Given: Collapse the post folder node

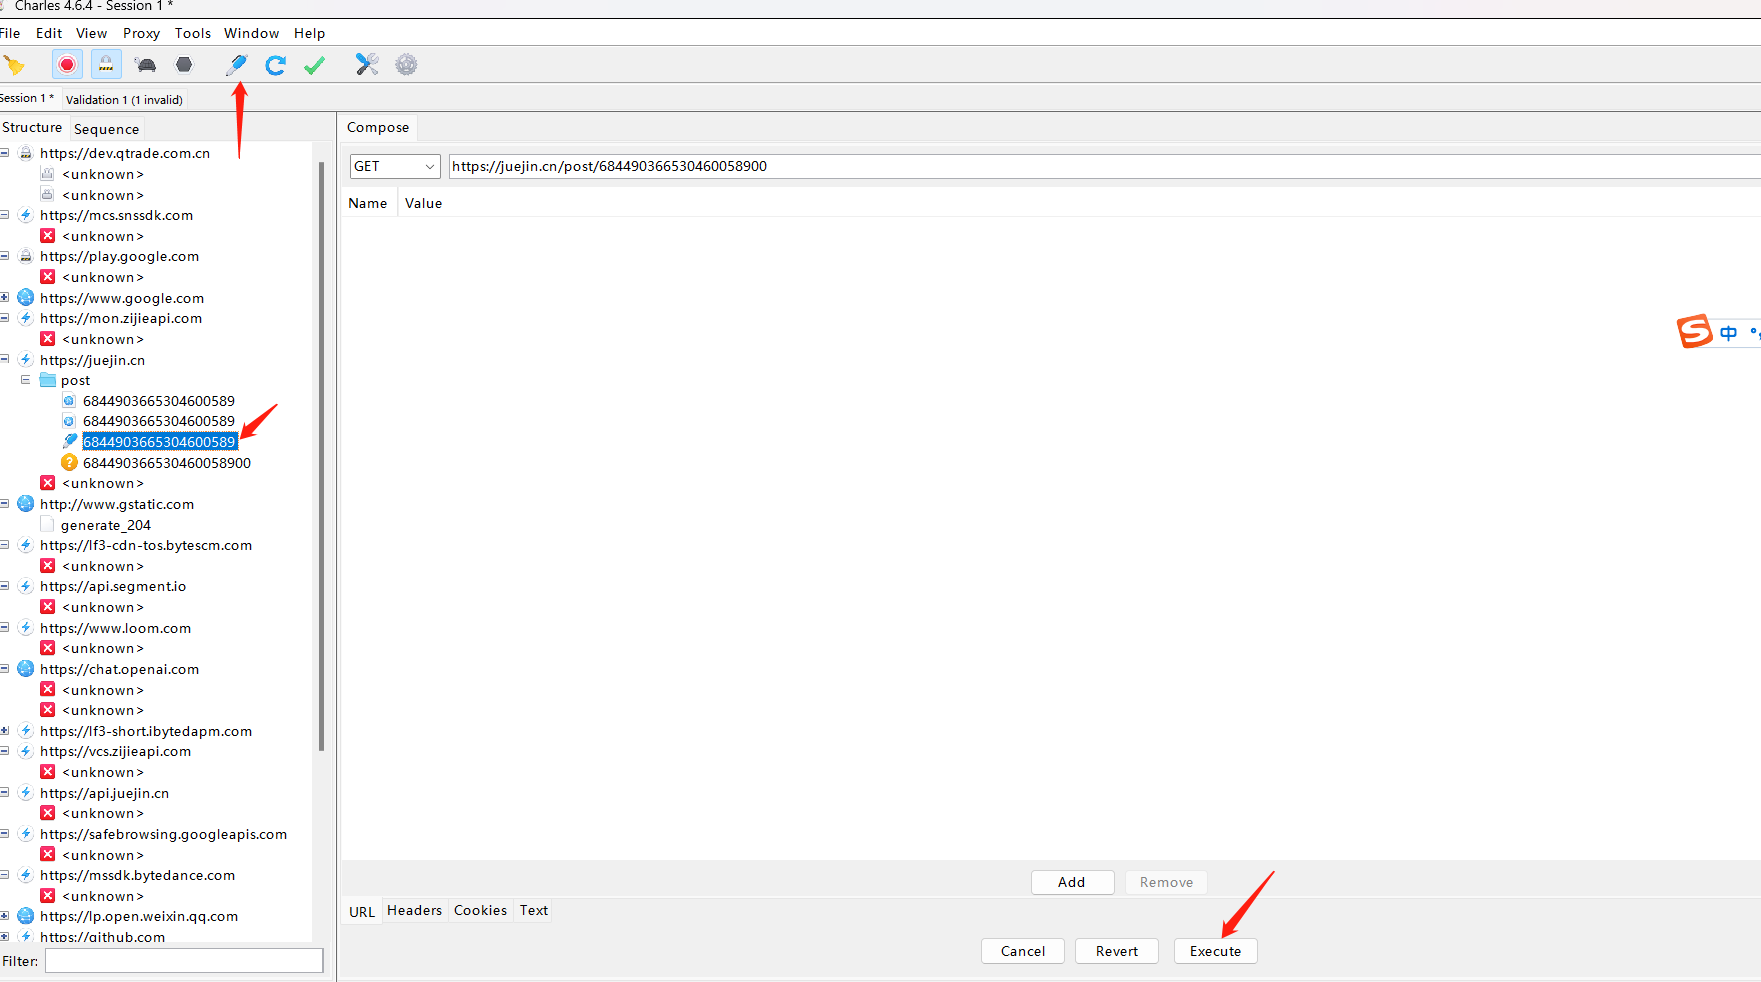Looking at the screenshot, I should coord(26,380).
